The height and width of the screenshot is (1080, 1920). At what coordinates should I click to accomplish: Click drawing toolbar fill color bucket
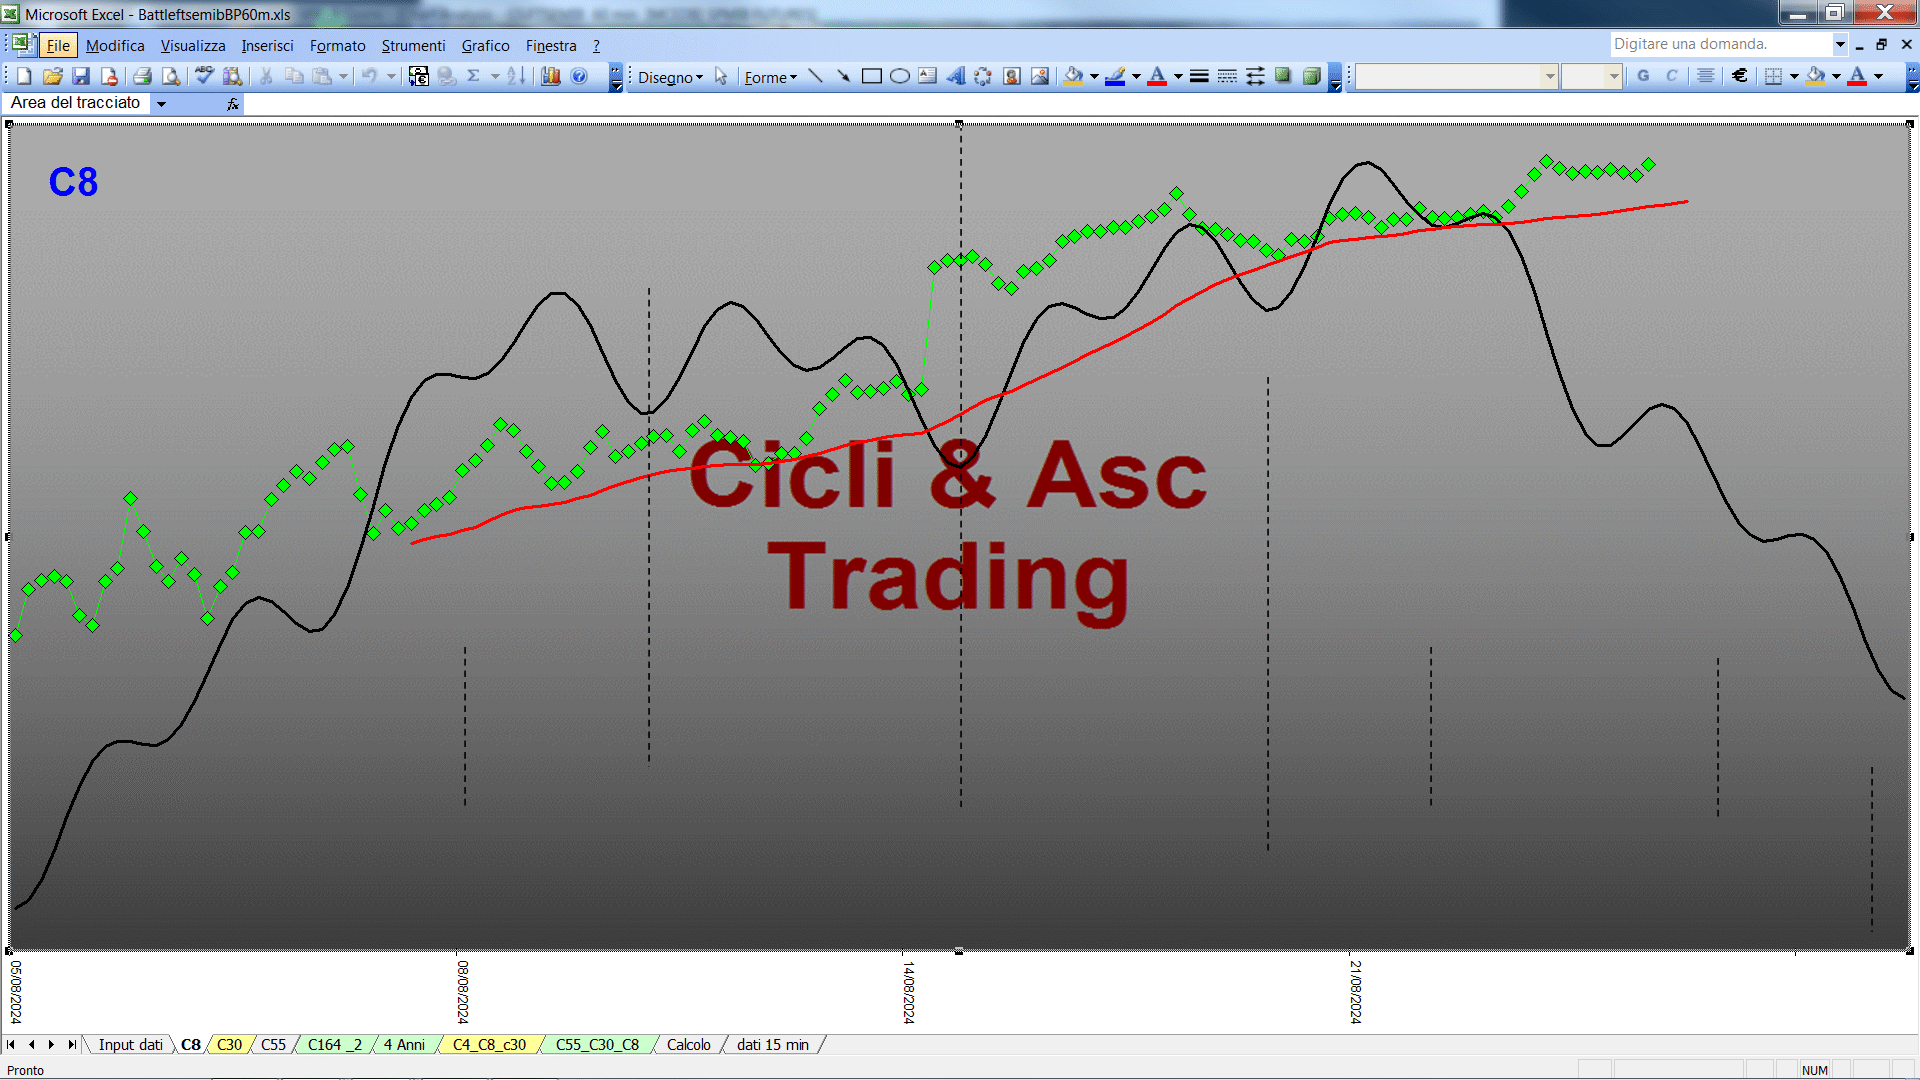(x=1074, y=77)
